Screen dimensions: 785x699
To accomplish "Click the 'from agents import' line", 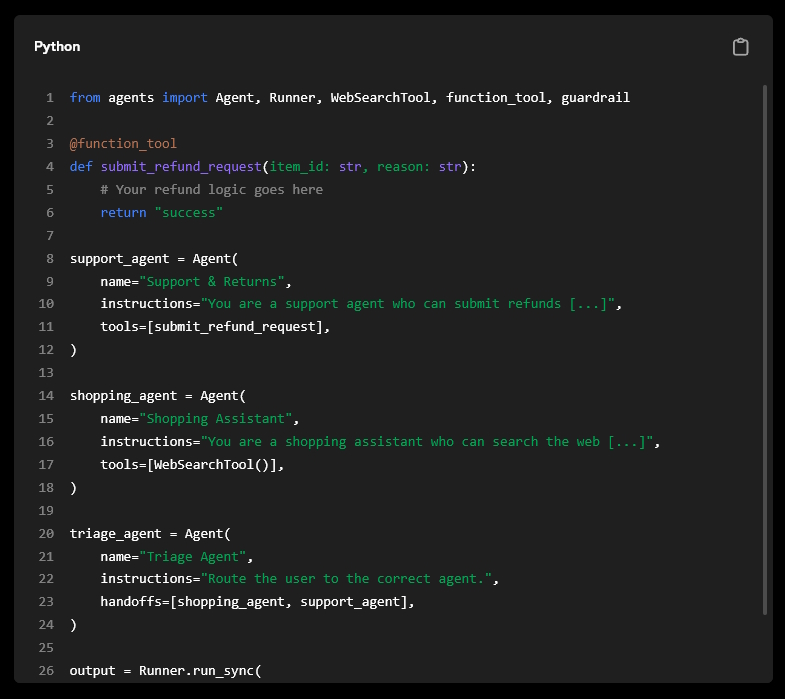I will (x=349, y=98).
